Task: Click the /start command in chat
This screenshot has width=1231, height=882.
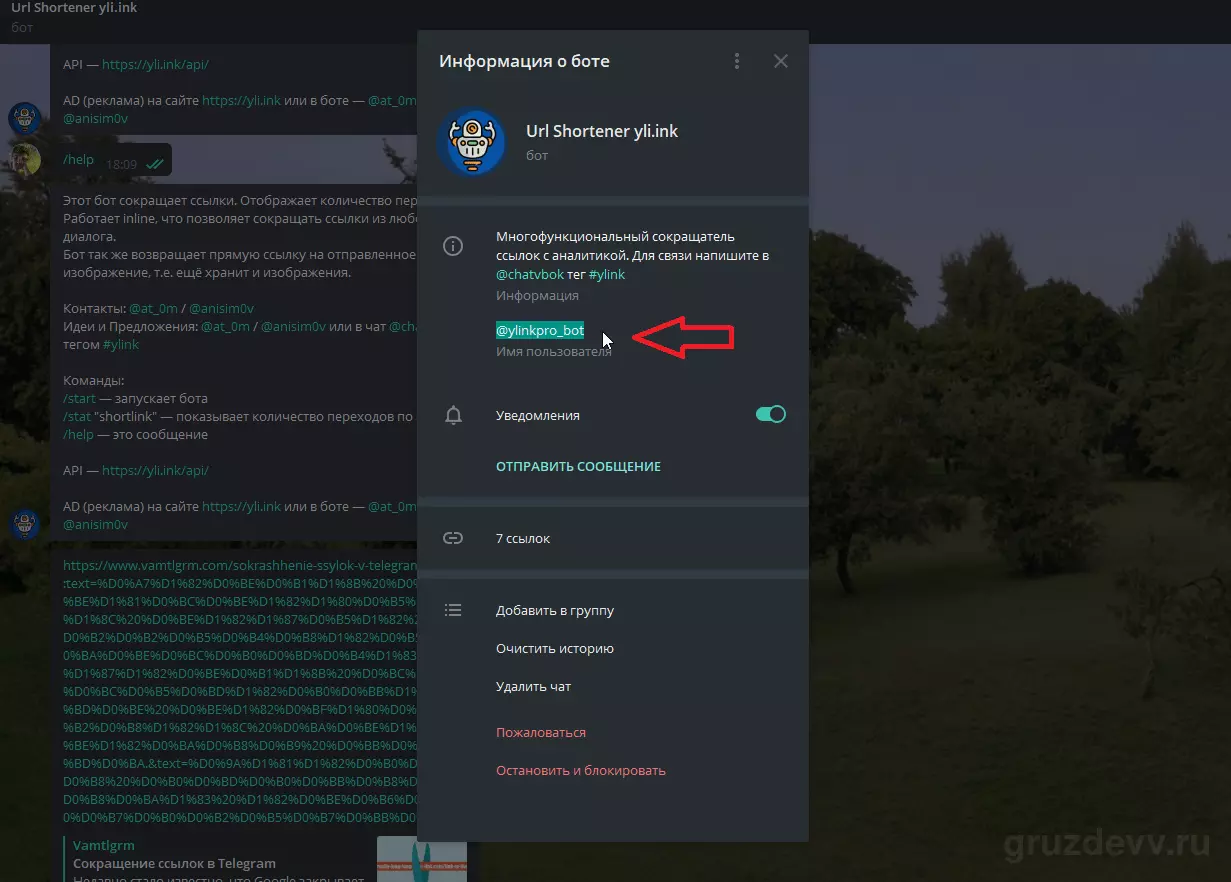Action: pos(79,398)
